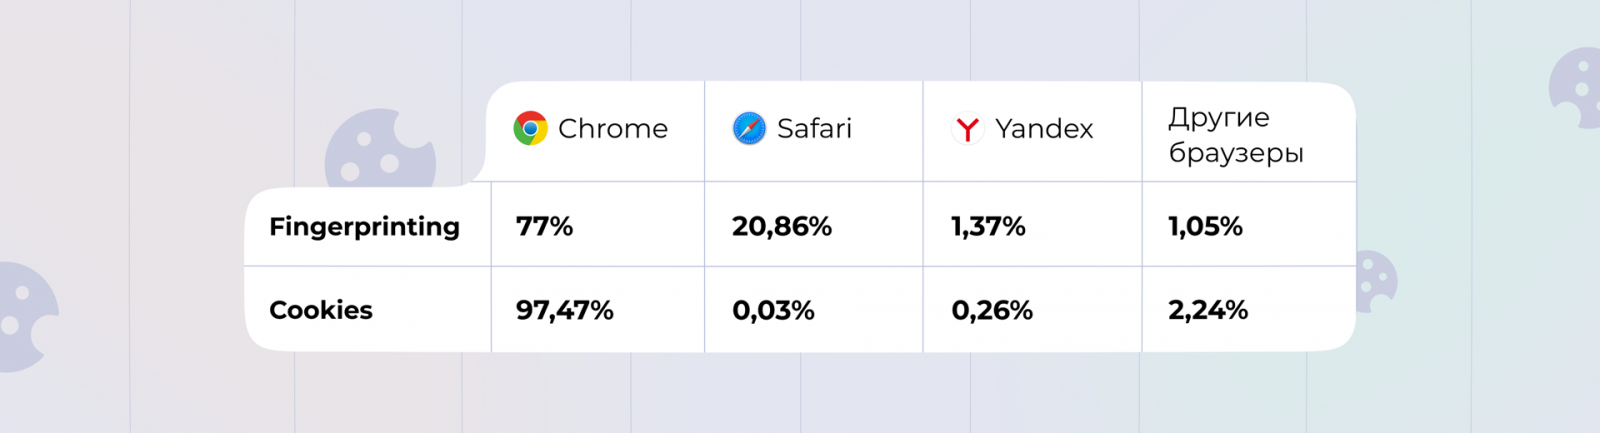The image size is (1600, 433).
Task: Click the Safari column header label
Action: click(814, 129)
